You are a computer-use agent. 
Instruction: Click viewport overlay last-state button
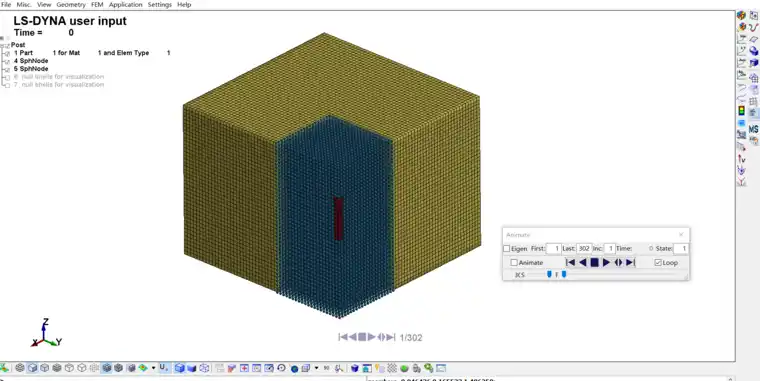(x=391, y=337)
